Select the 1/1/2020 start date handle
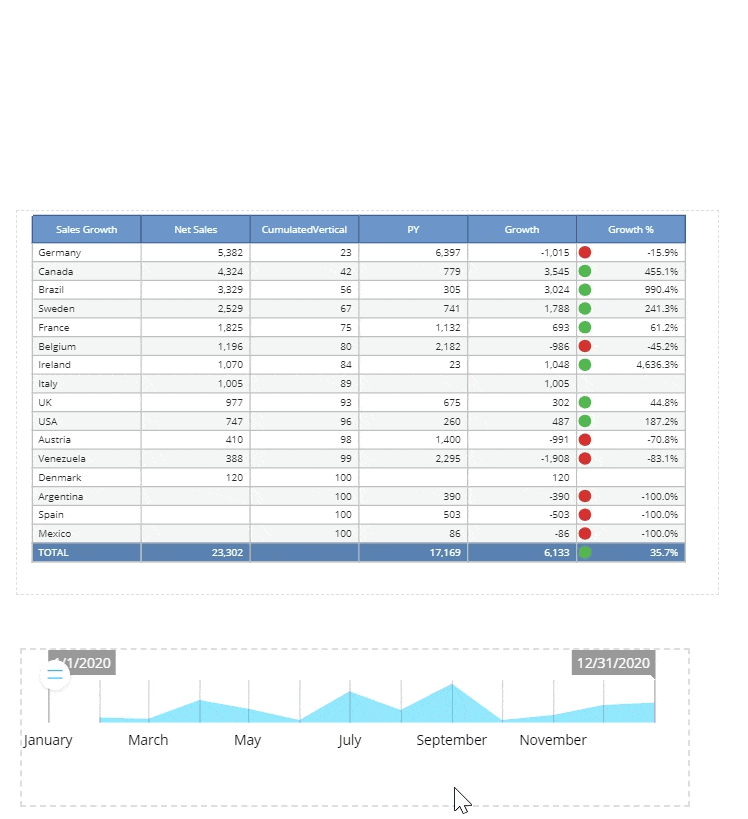 82,663
